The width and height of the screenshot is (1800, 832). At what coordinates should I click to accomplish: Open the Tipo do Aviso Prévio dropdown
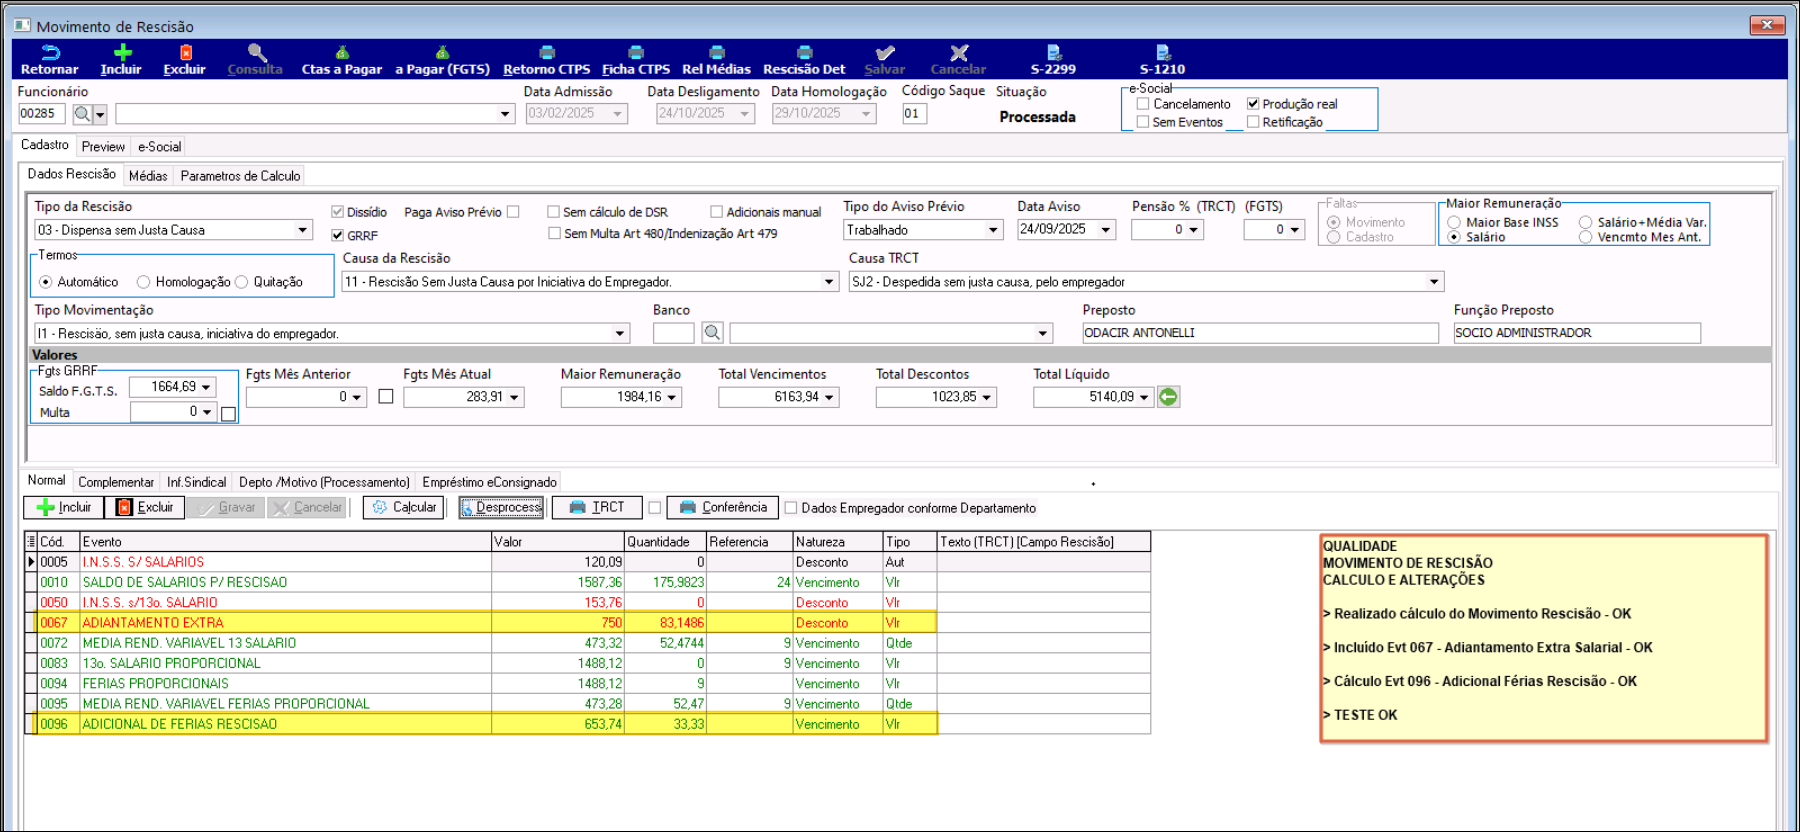click(x=993, y=230)
